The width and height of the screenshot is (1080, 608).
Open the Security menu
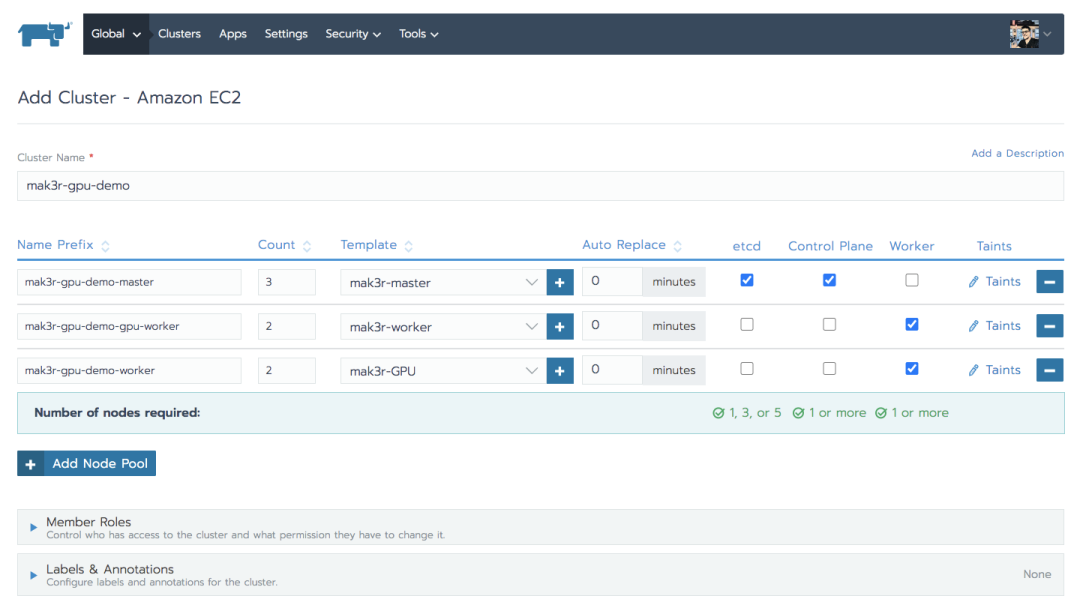click(x=353, y=34)
